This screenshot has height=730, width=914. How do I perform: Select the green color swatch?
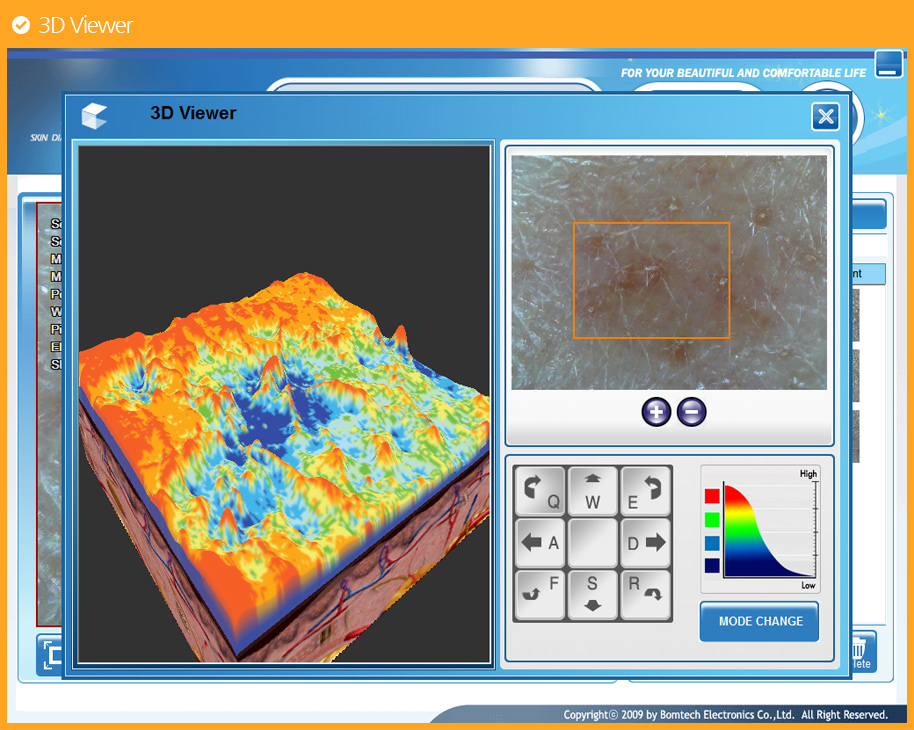[712, 519]
